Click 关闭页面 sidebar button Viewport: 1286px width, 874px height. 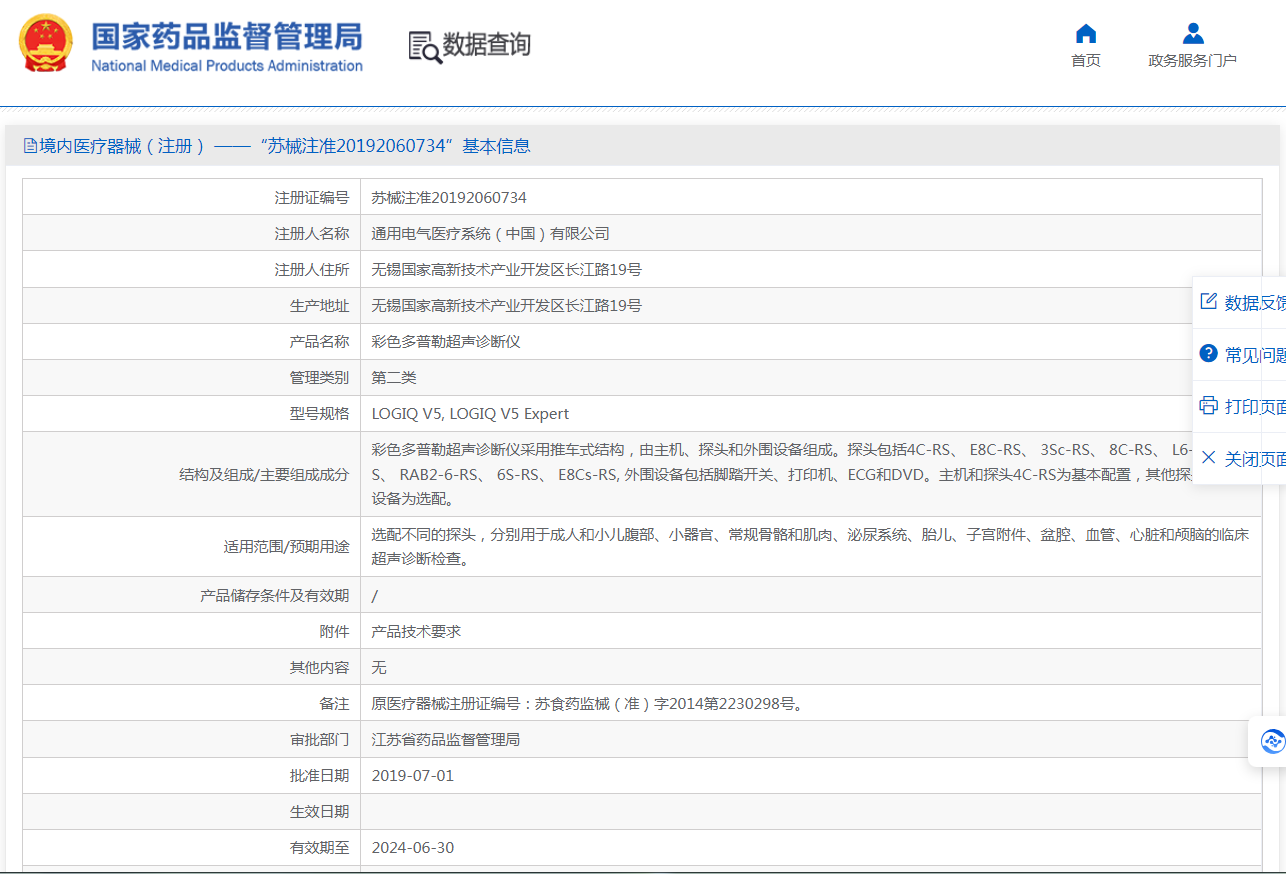click(1241, 458)
